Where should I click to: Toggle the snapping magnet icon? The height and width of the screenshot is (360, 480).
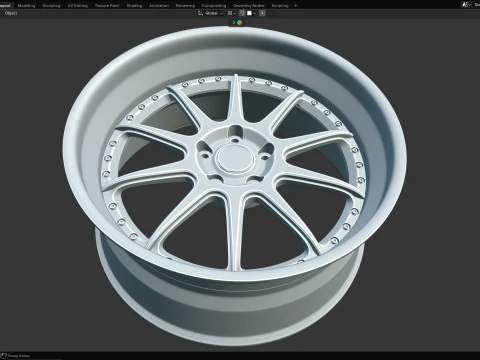coord(242,13)
